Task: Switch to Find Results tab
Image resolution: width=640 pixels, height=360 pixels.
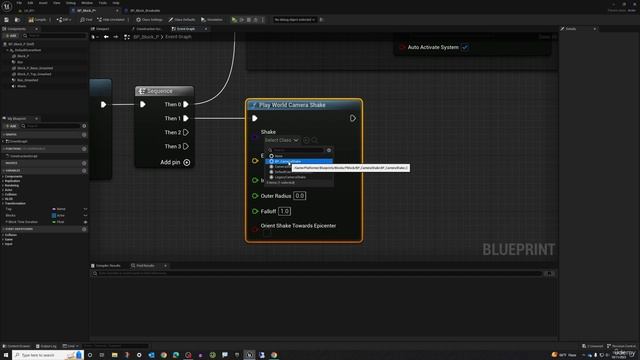Action: pyautogui.click(x=143, y=266)
